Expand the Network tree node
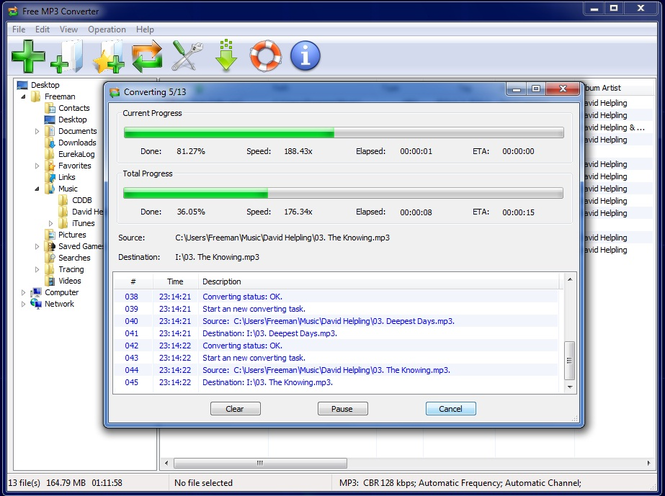The height and width of the screenshot is (496, 665). coord(24,304)
